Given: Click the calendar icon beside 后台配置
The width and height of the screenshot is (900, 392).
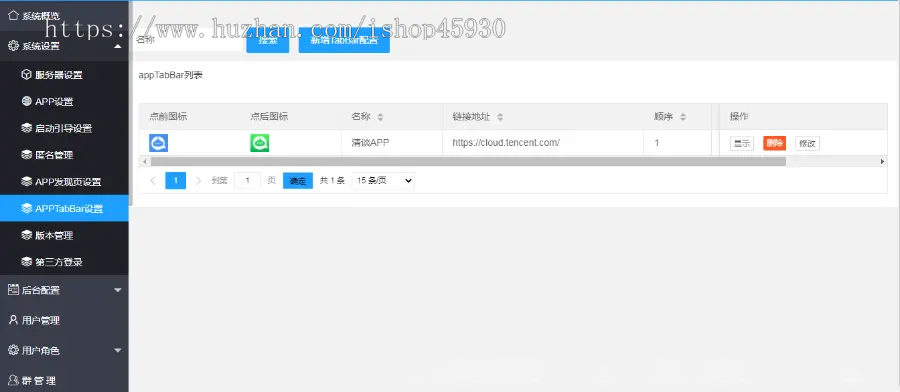Looking at the screenshot, I should [x=13, y=289].
